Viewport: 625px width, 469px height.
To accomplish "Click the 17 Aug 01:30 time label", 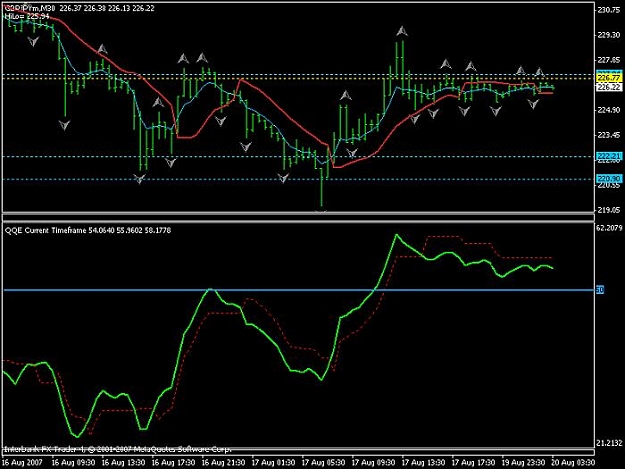I will (x=273, y=463).
